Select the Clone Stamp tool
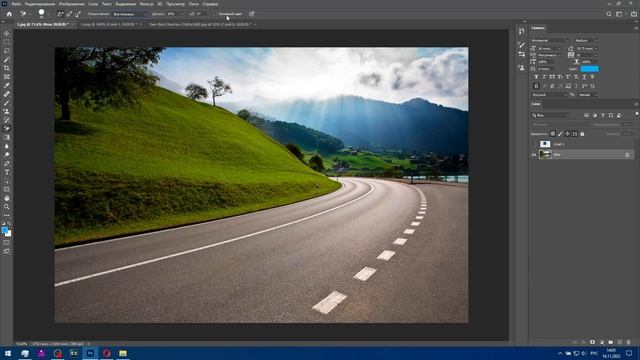The image size is (640, 360). click(x=7, y=111)
